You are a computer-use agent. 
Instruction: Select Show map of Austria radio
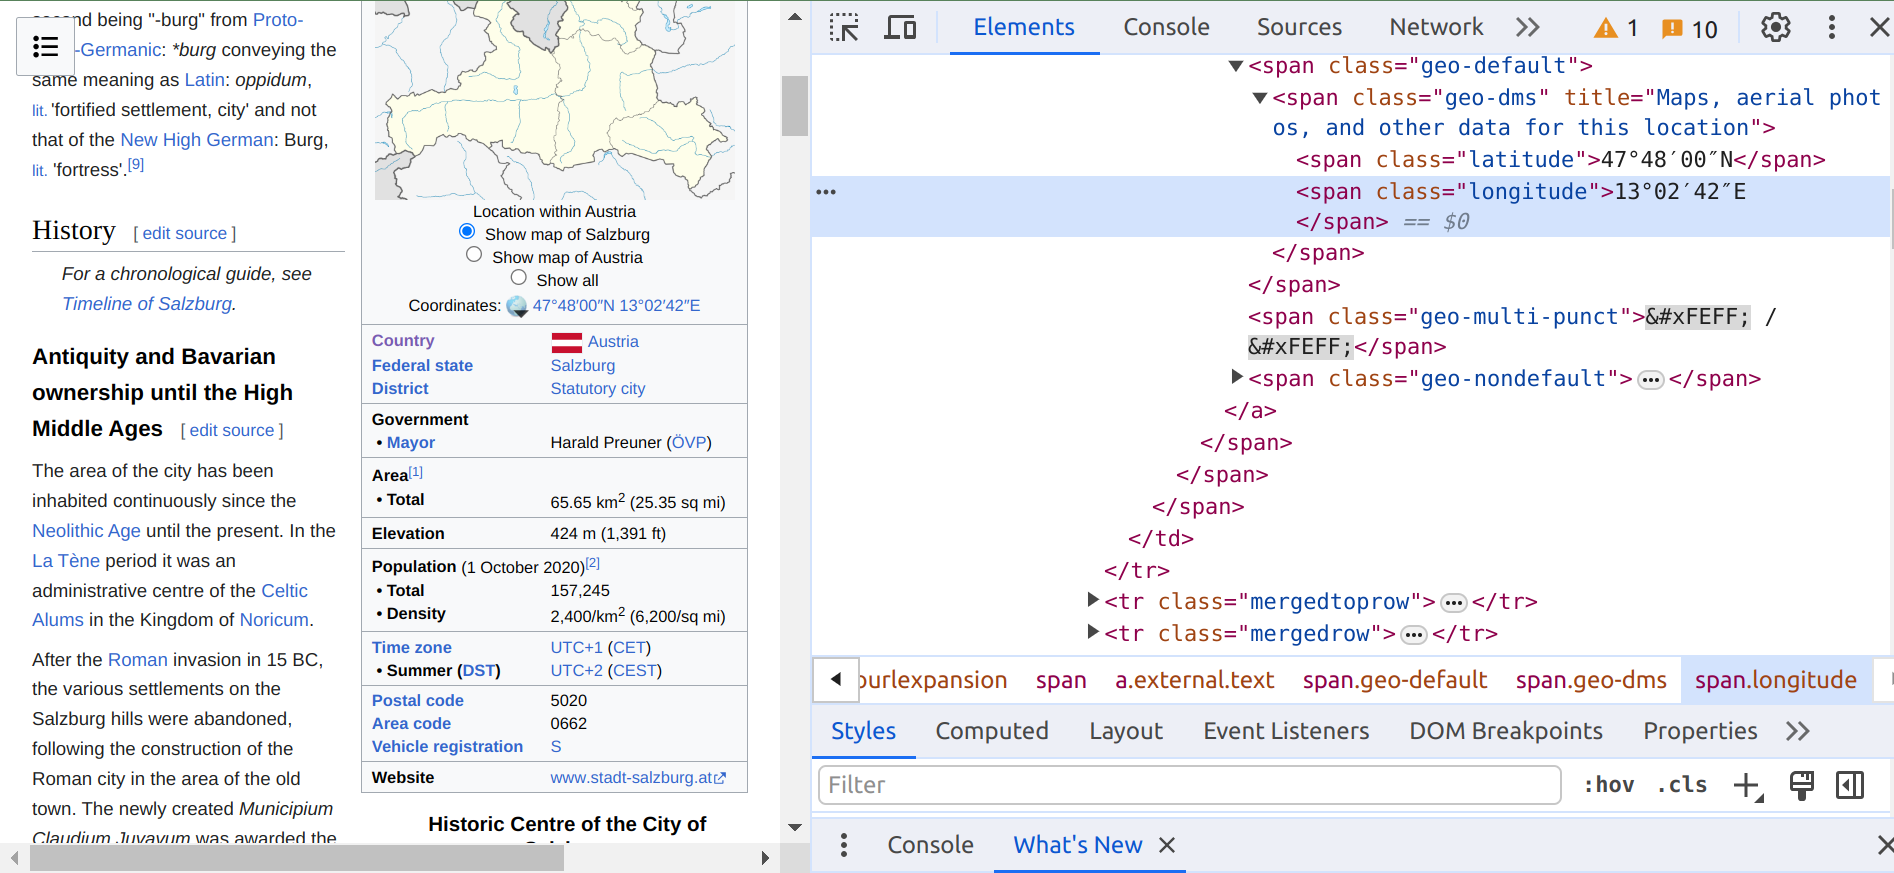point(474,254)
